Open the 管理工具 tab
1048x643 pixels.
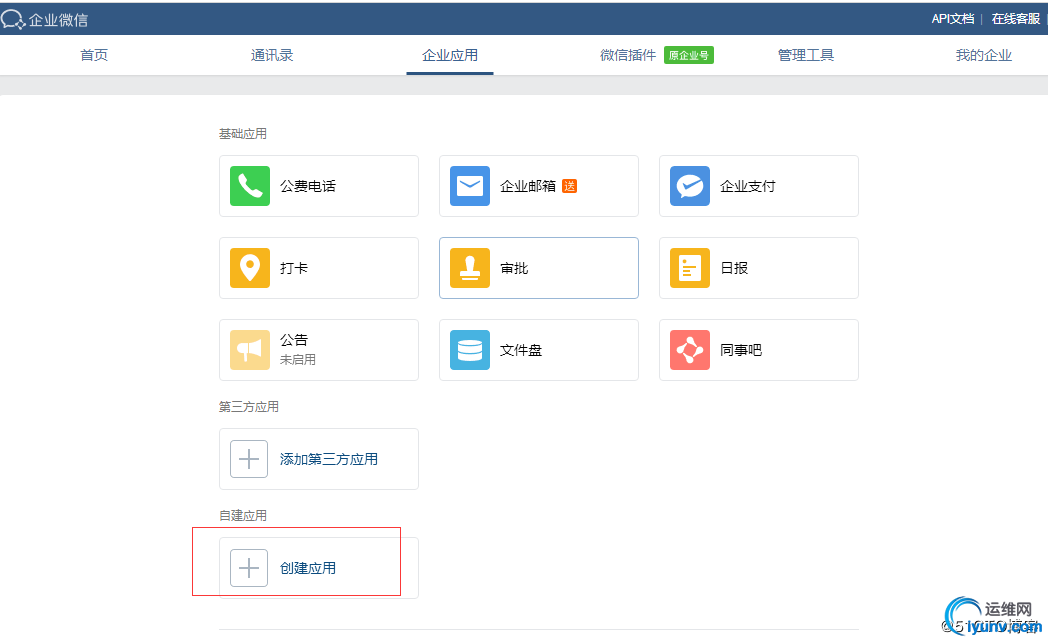point(806,55)
